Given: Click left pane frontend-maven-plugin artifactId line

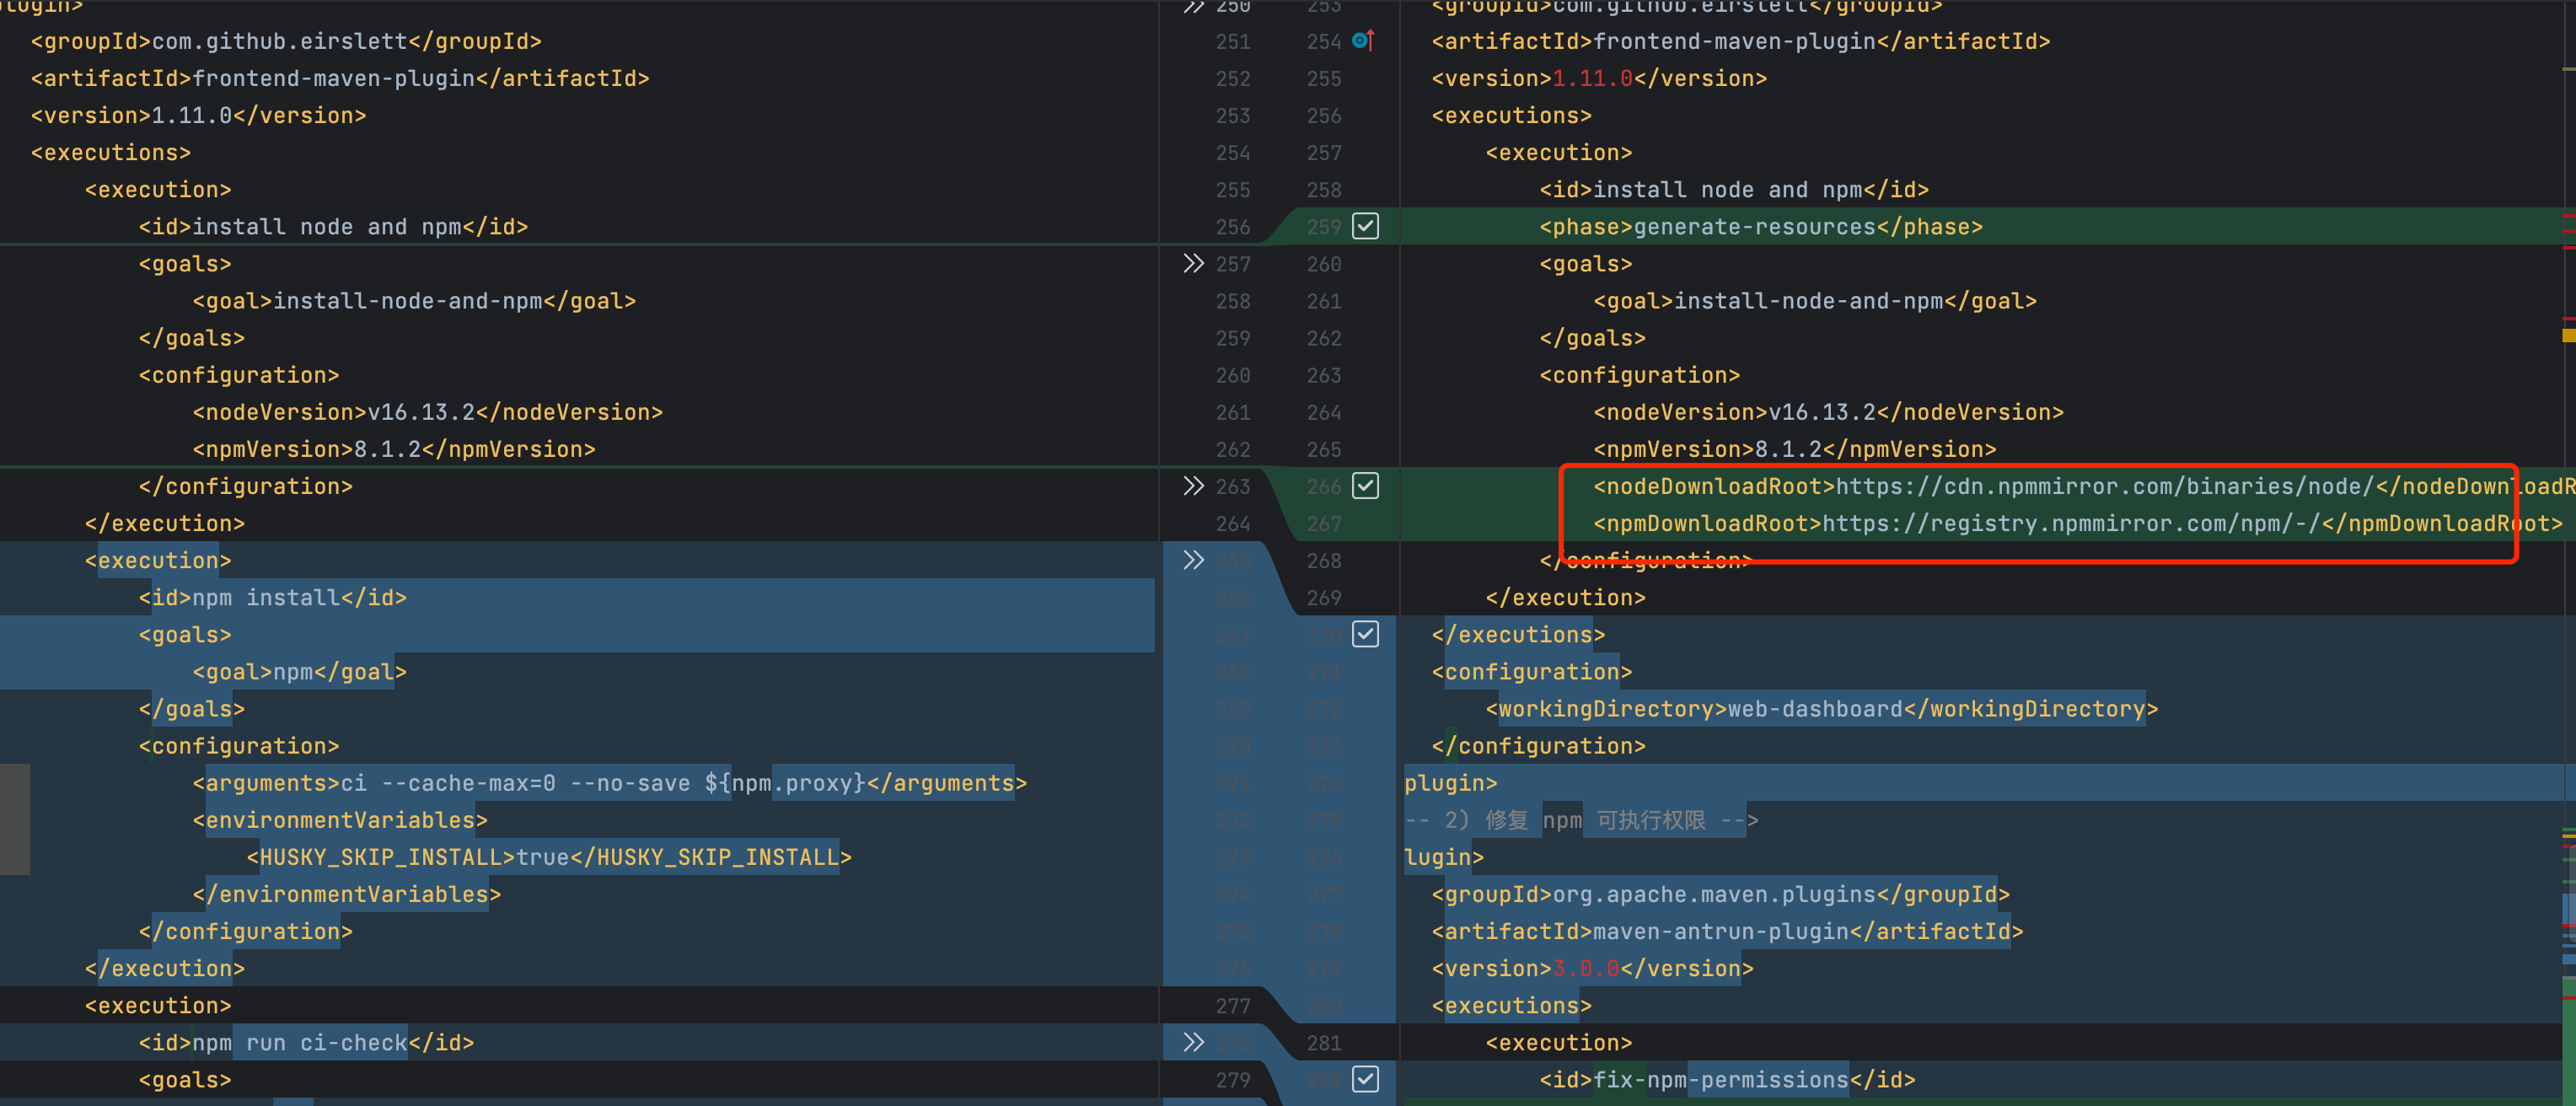Looking at the screenshot, I should 340,78.
